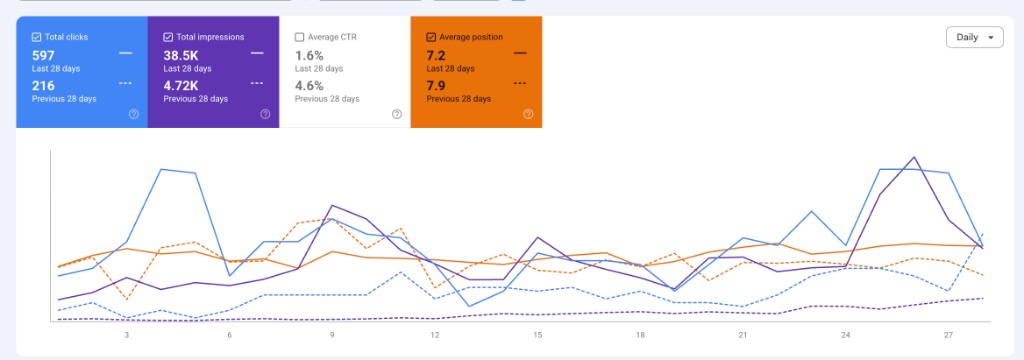Select the Average position metric card
The image size is (1024, 360).
pos(476,72)
